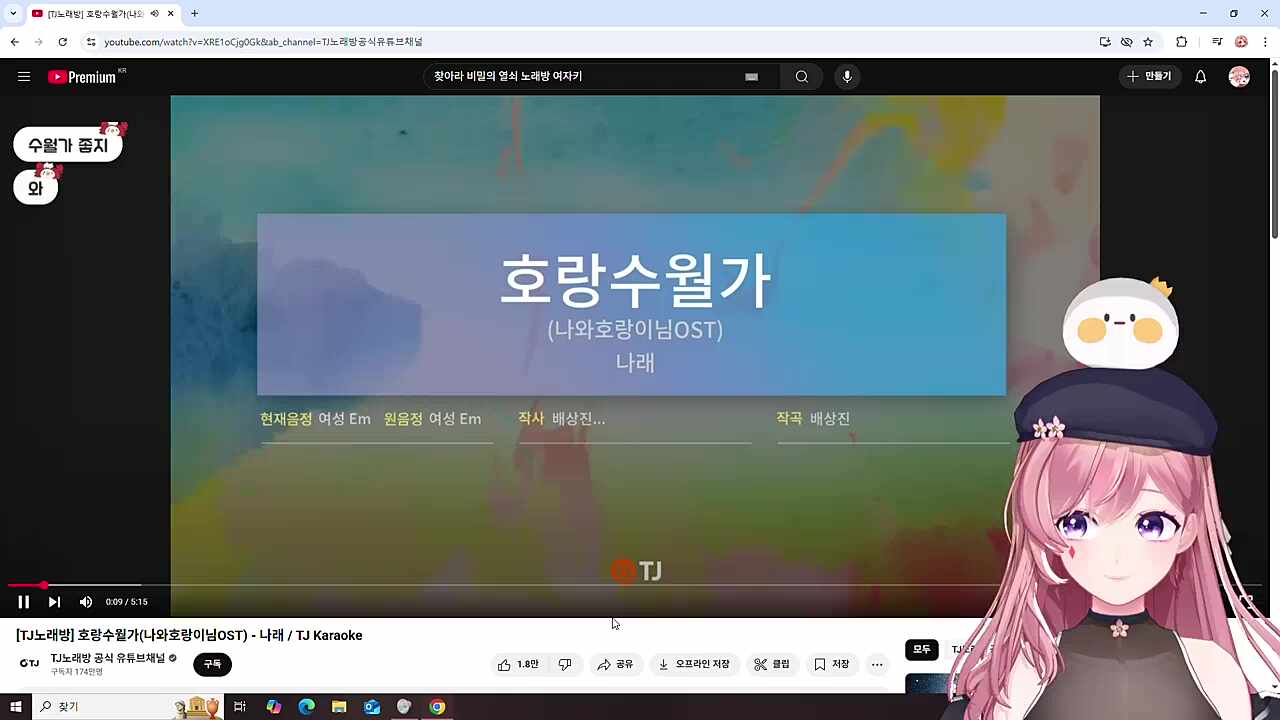Viewport: 1280px width, 720px height.
Task: Click the search magnifier button
Action: click(x=802, y=77)
